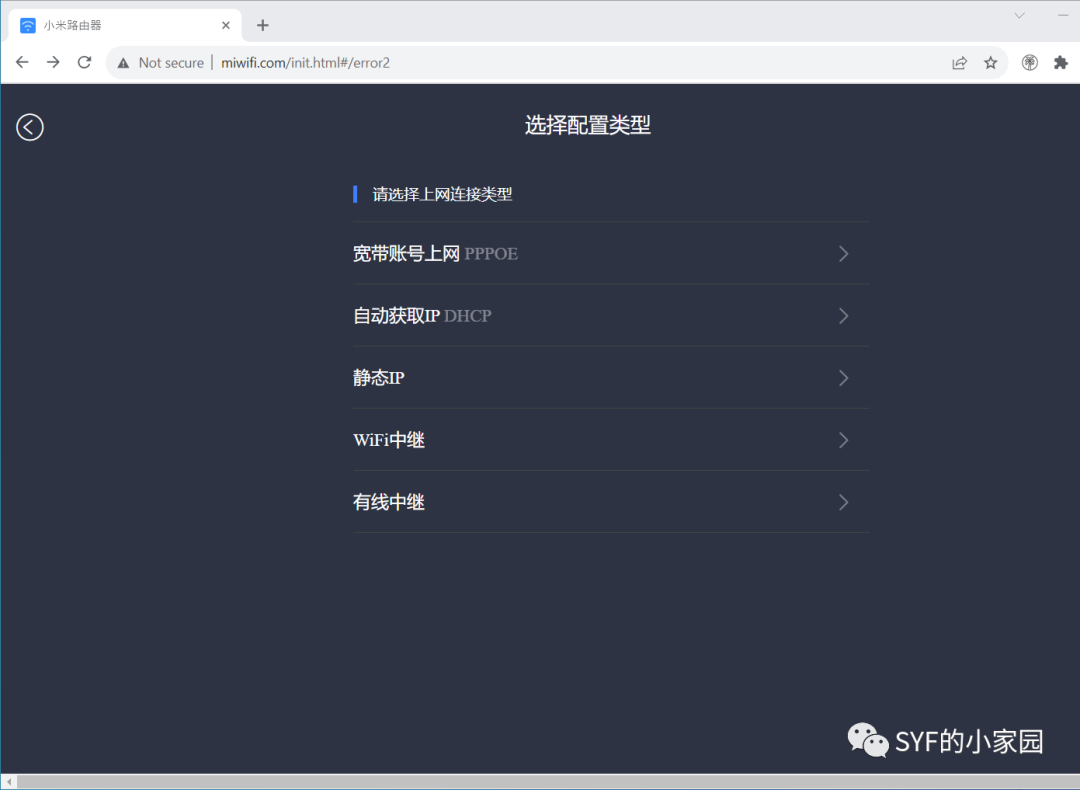
Task: Open new browser tab with plus
Action: [263, 25]
